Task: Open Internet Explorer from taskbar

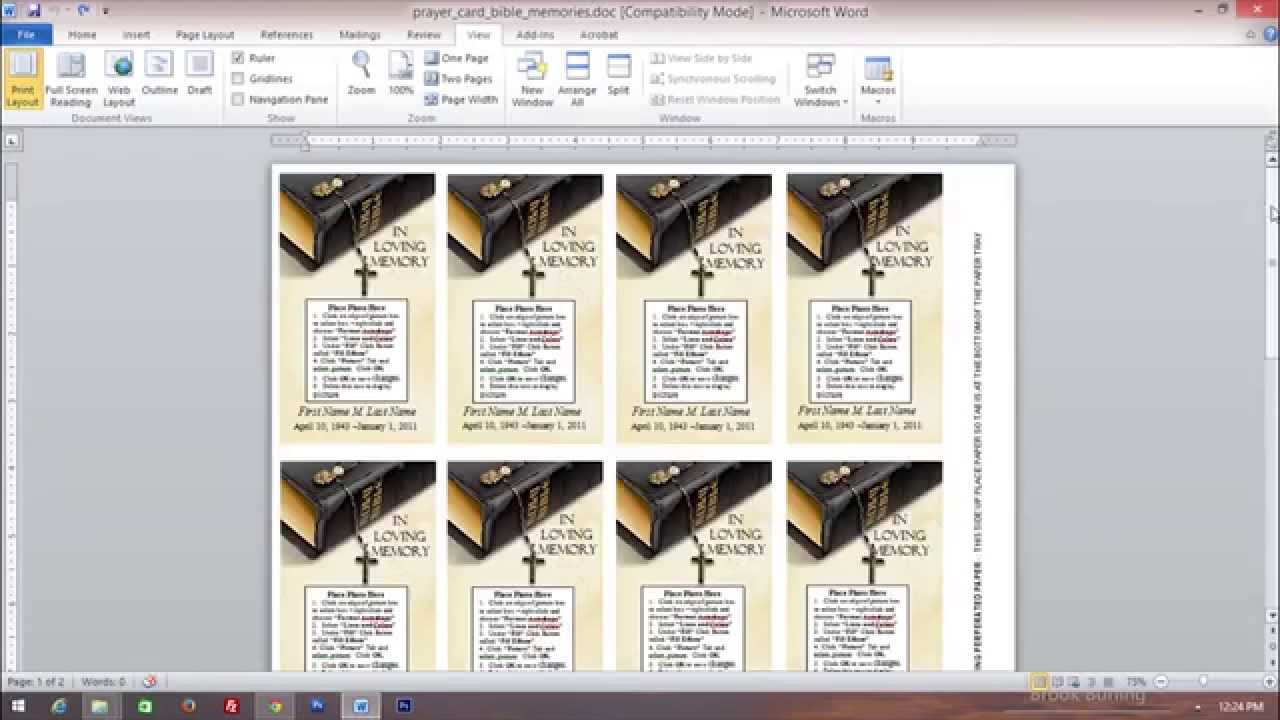Action: 59,706
